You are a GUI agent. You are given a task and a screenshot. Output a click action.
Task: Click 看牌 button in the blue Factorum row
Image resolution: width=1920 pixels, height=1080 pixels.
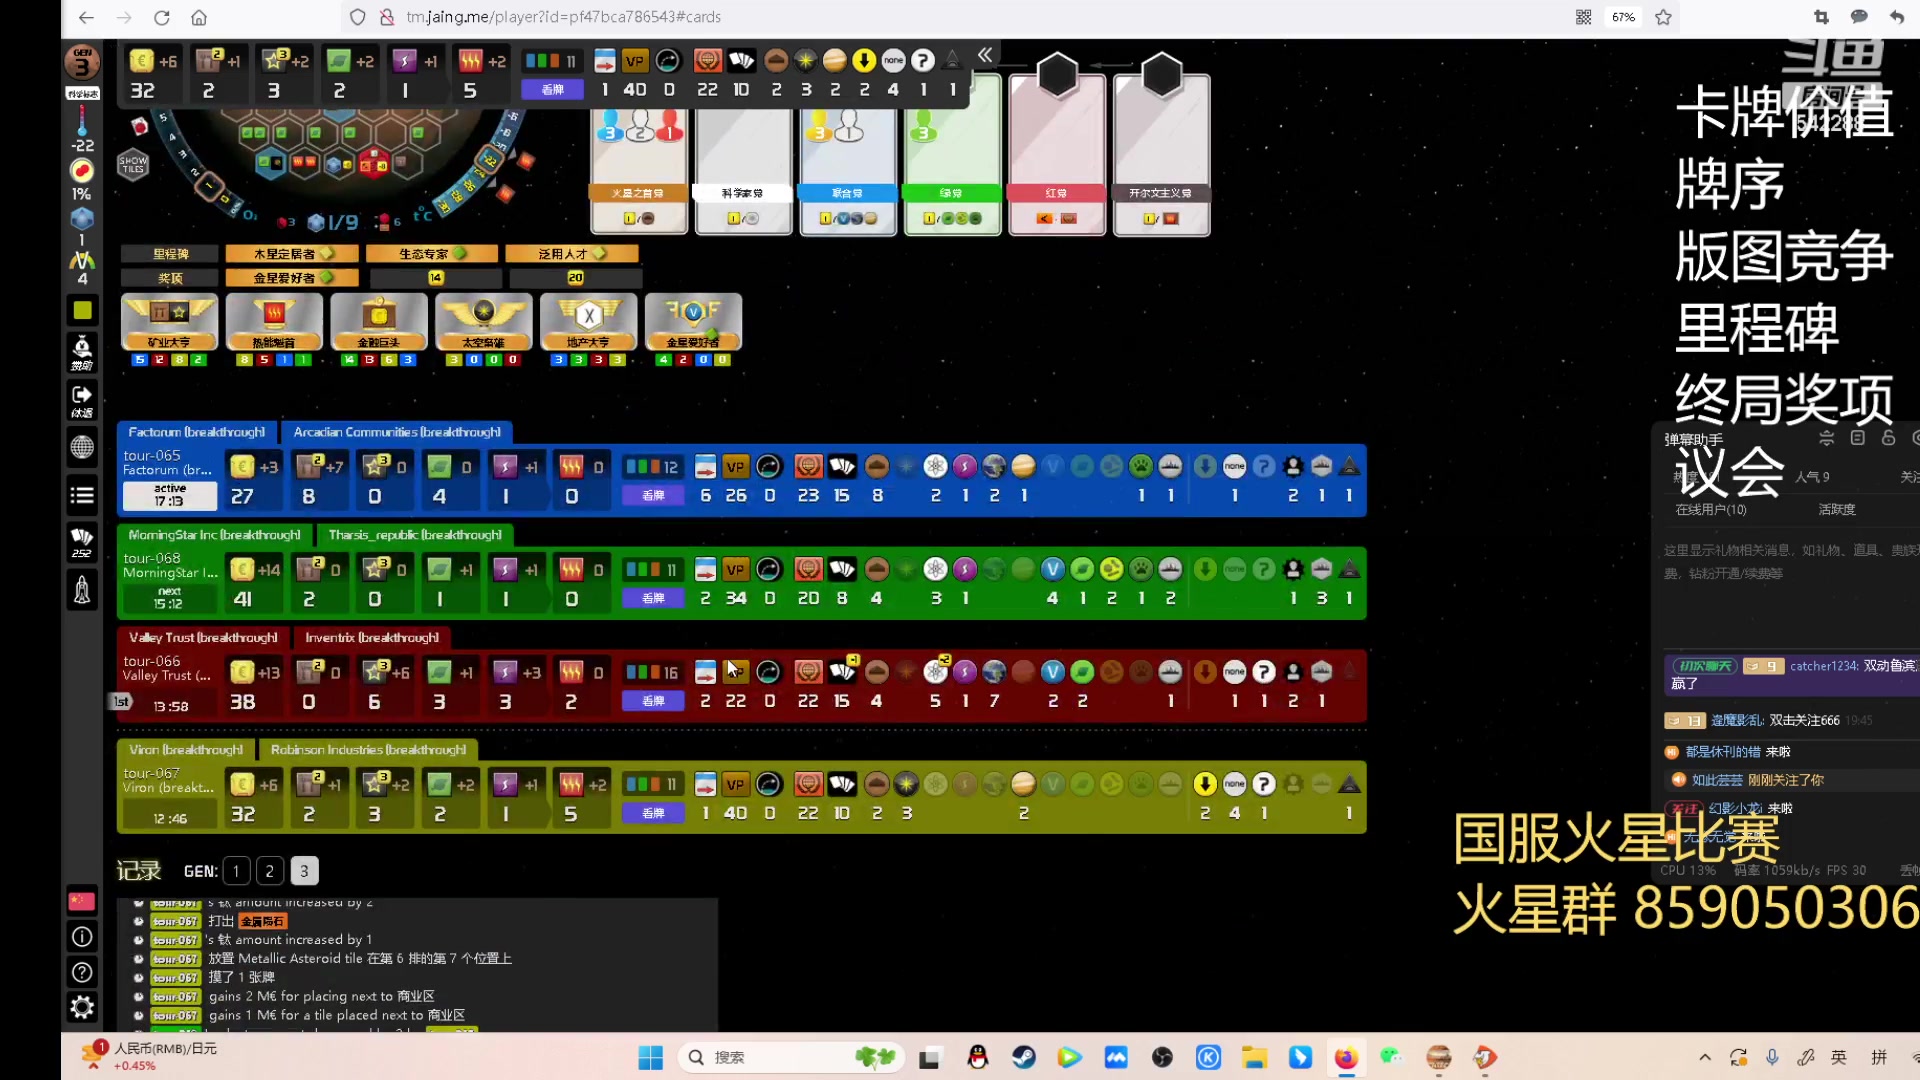point(653,496)
